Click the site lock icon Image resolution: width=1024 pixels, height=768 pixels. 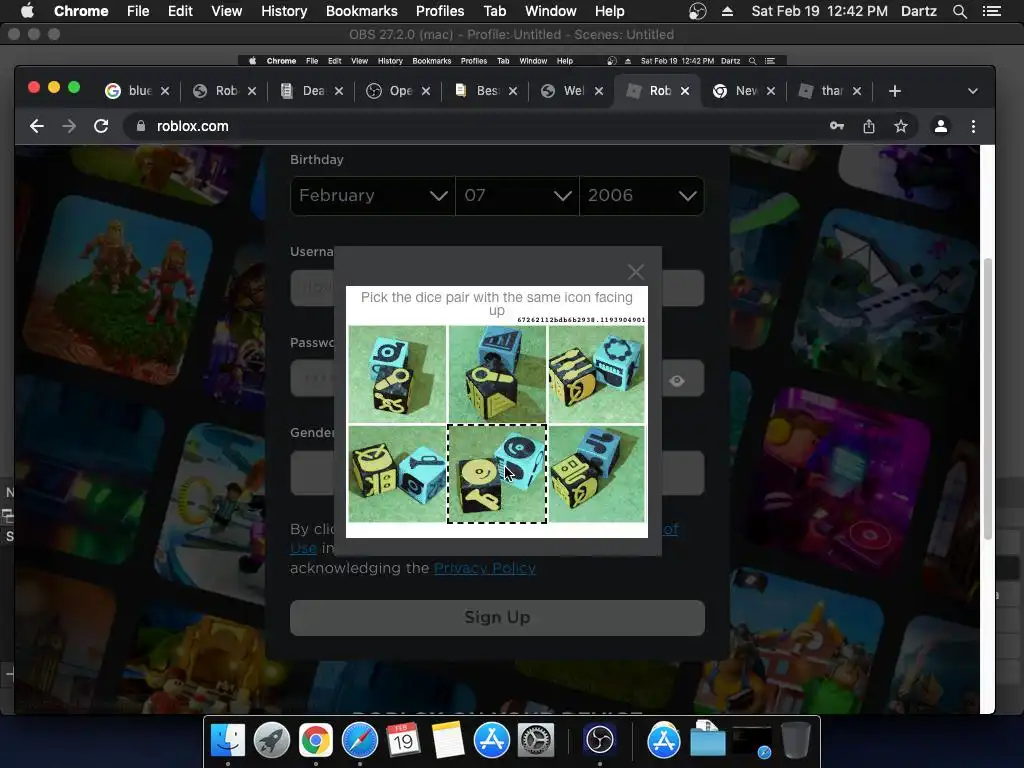coord(140,126)
